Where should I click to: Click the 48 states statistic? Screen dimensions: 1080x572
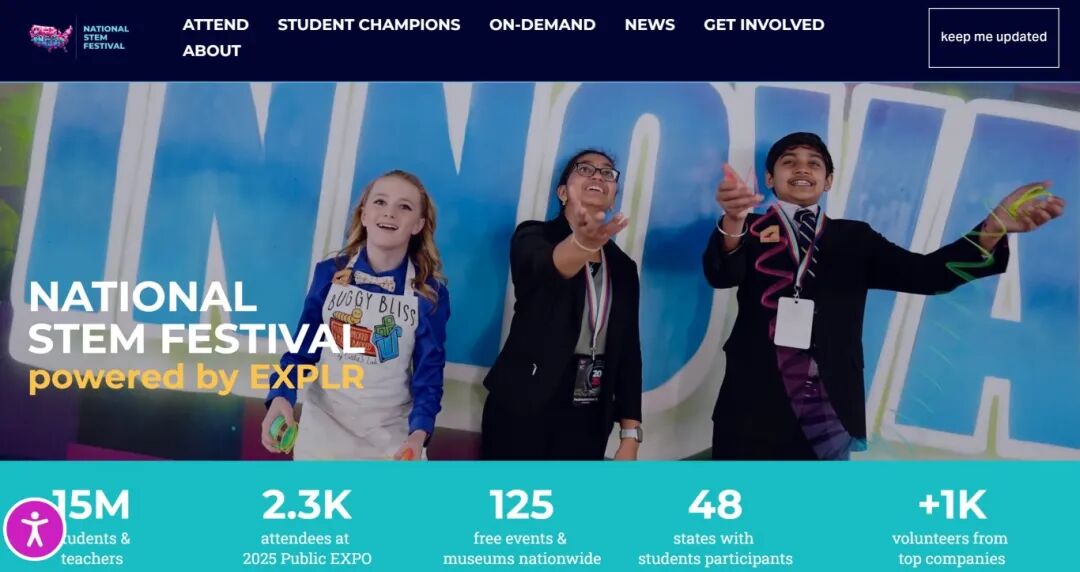pyautogui.click(x=715, y=529)
